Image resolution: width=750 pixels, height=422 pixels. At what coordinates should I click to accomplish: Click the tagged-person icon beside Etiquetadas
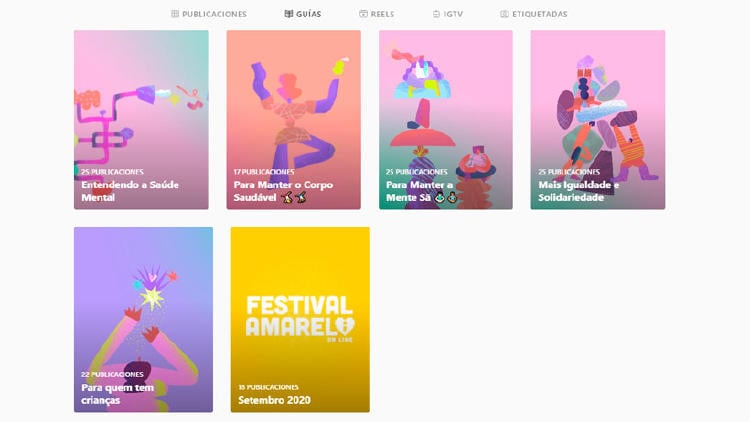point(505,14)
